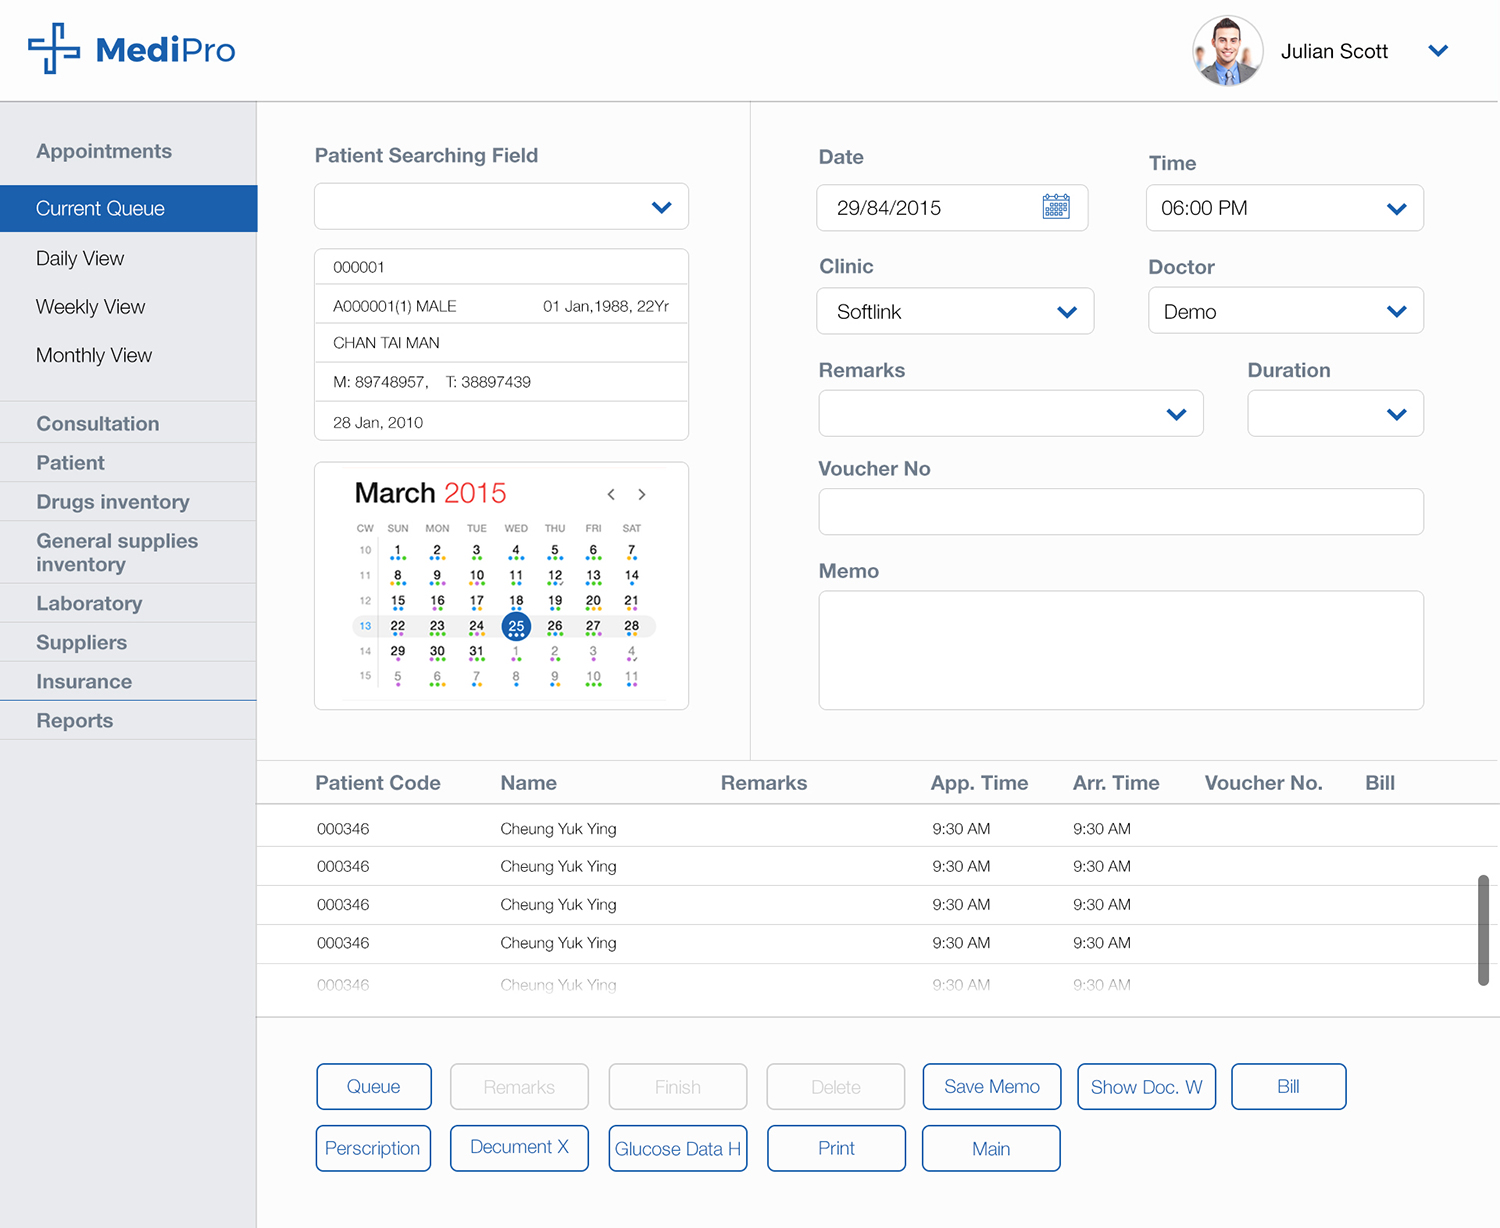This screenshot has width=1500, height=1228.
Task: Open the Demo doctor dropdown
Action: coord(1396,312)
